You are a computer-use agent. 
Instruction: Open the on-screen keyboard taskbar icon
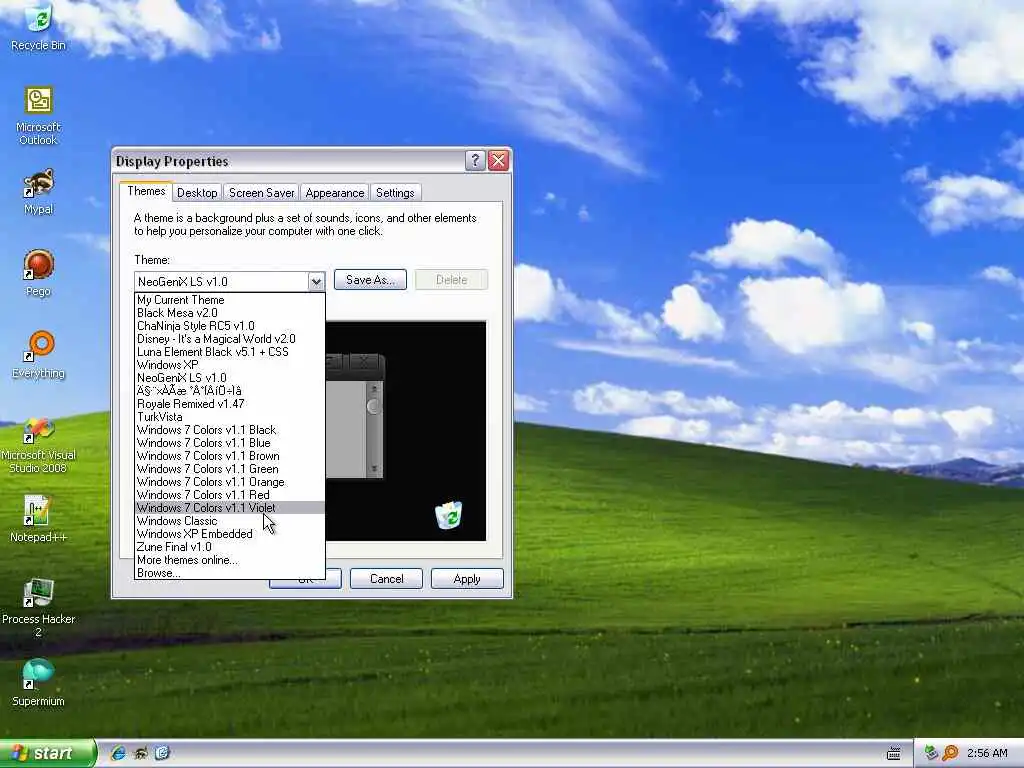[x=894, y=754]
